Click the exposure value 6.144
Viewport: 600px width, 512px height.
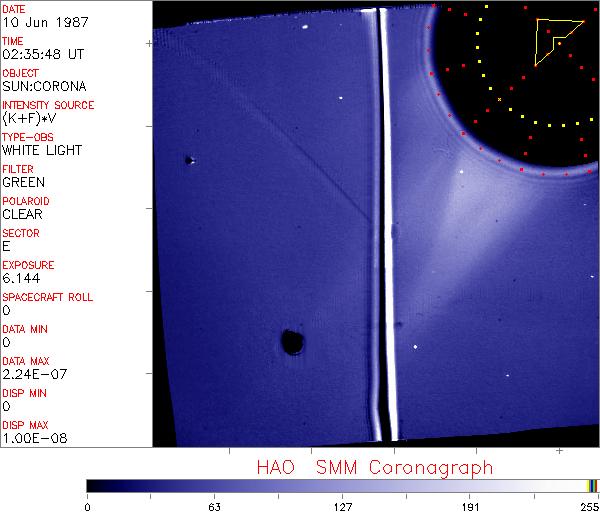pyautogui.click(x=21, y=279)
